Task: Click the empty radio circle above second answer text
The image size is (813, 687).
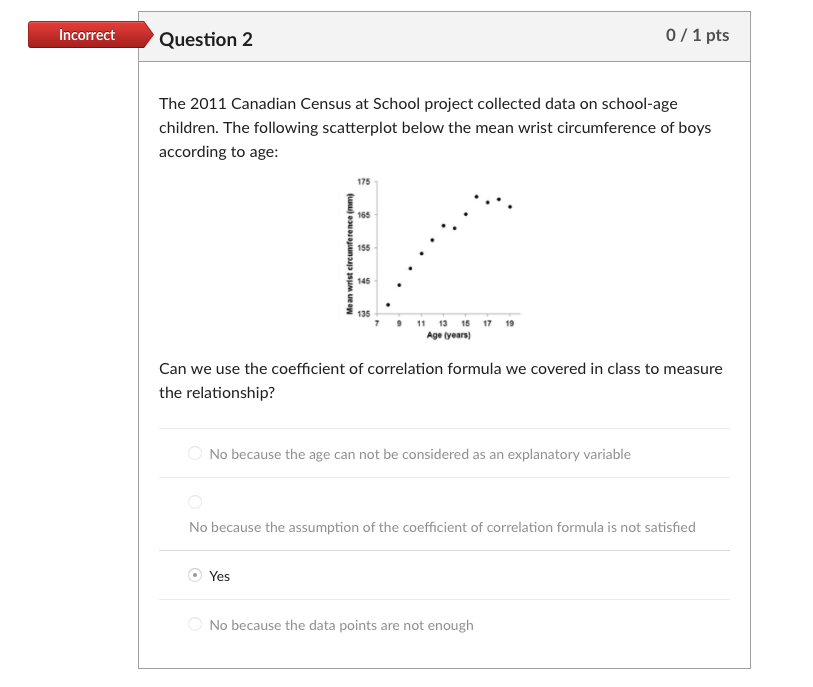Action: [x=195, y=501]
